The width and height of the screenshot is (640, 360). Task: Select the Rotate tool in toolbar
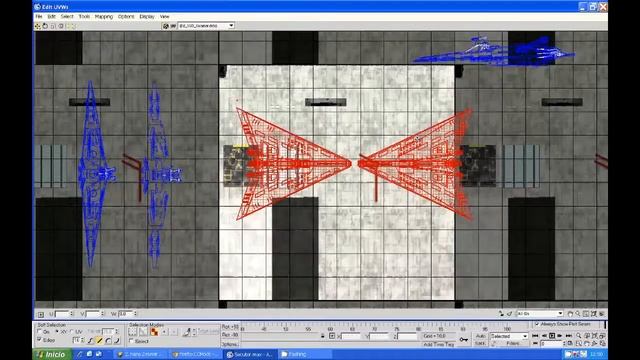coord(45,26)
